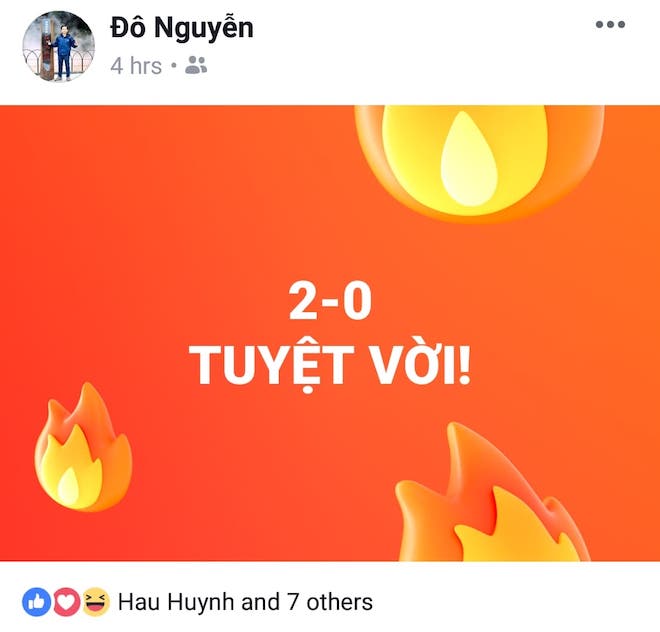The height and width of the screenshot is (632, 660).
Task: Click the 2-0 score text
Action: pyautogui.click(x=330, y=301)
